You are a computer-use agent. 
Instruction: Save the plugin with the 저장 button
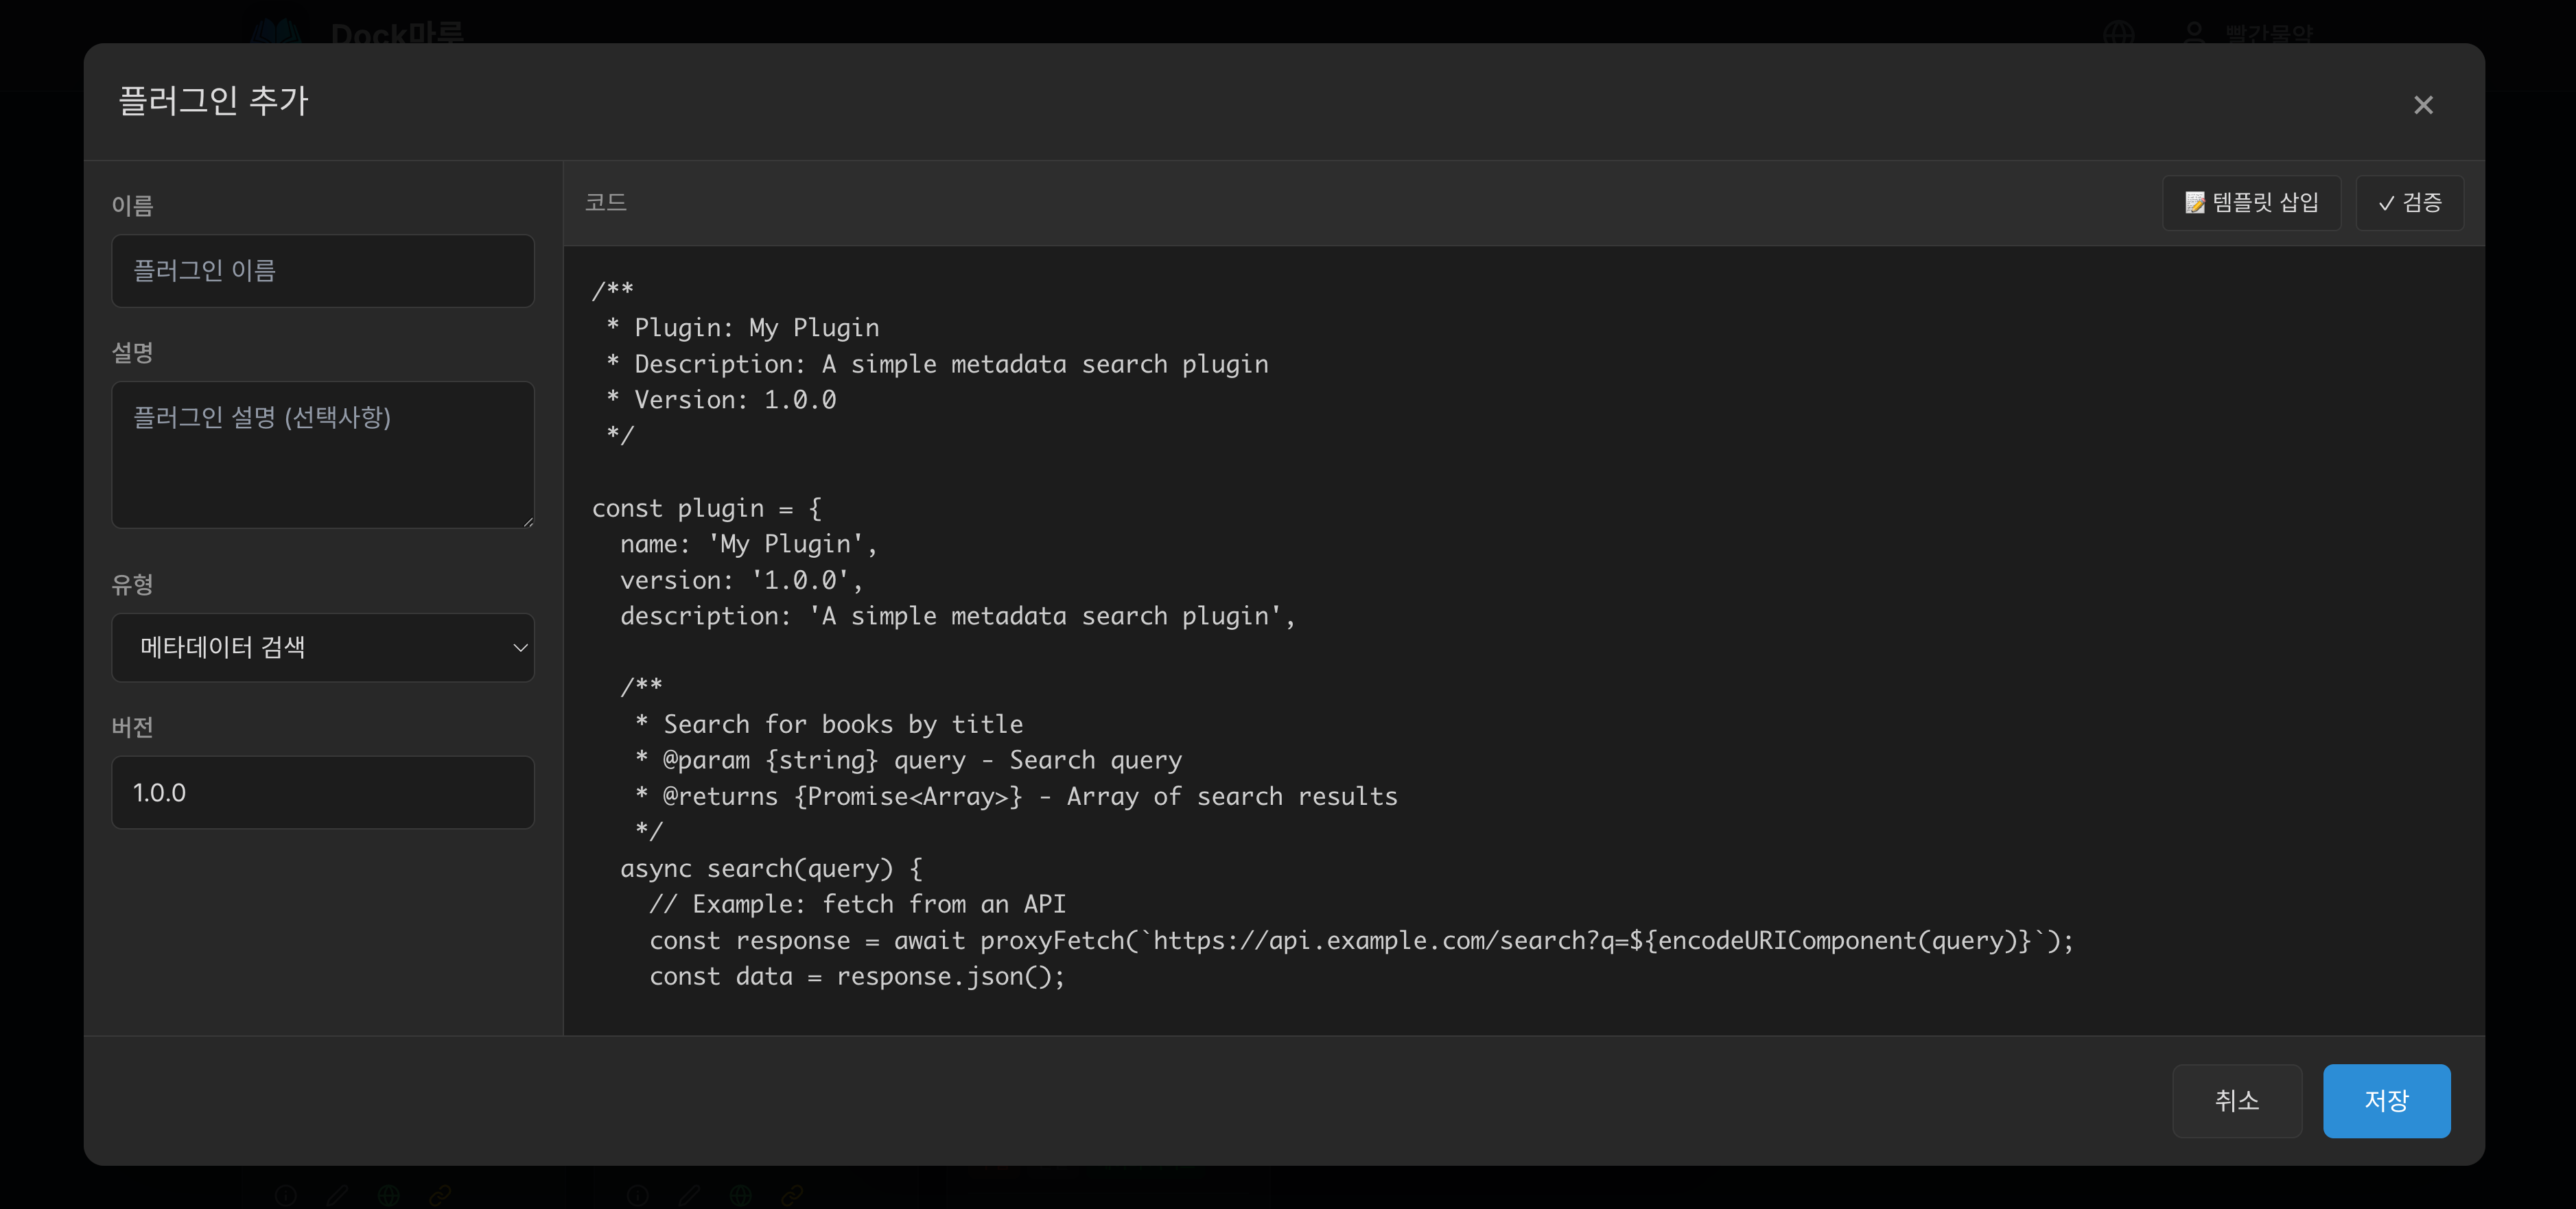2385,1100
